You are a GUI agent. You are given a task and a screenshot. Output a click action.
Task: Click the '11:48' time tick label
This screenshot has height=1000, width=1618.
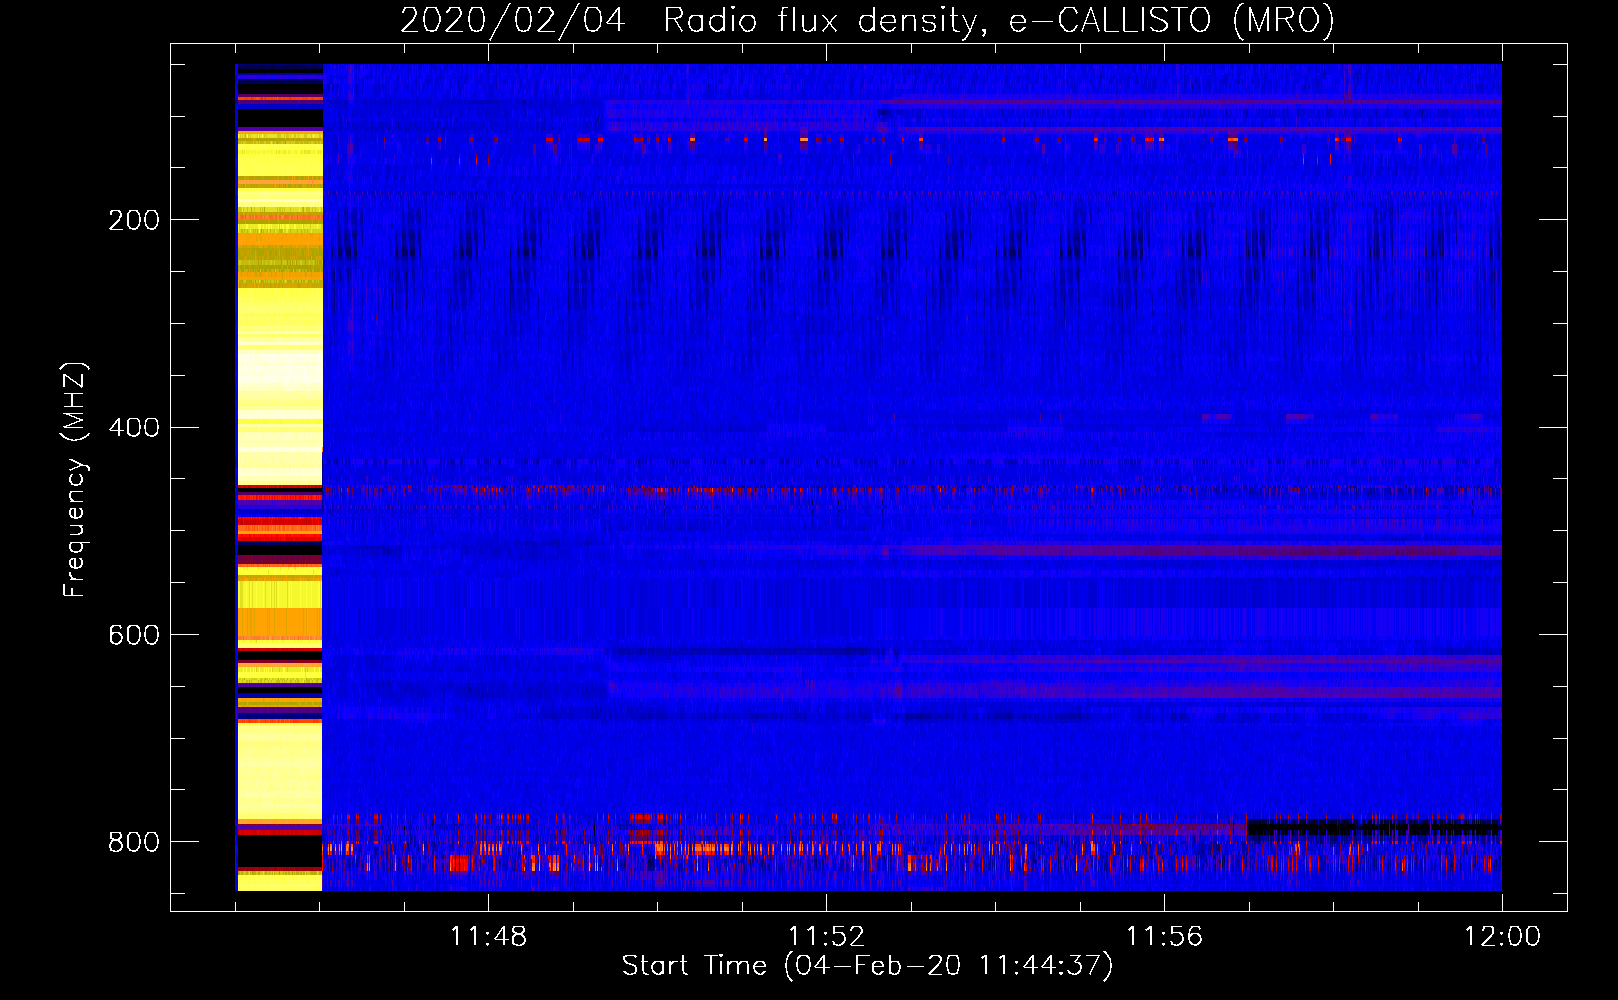(488, 937)
